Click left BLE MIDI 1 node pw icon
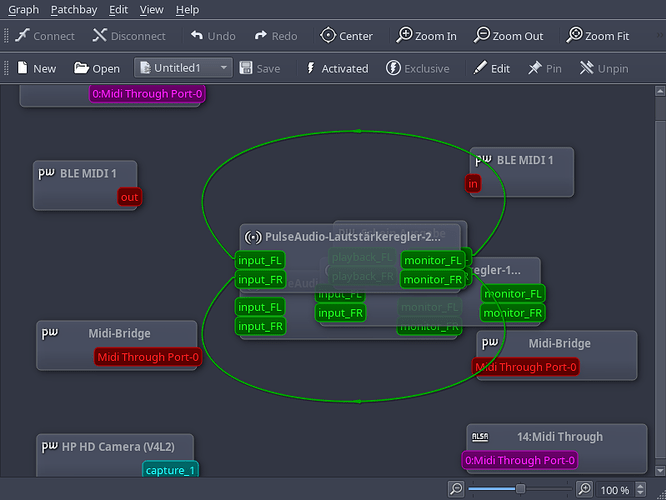The width and height of the screenshot is (666, 500). point(47,173)
